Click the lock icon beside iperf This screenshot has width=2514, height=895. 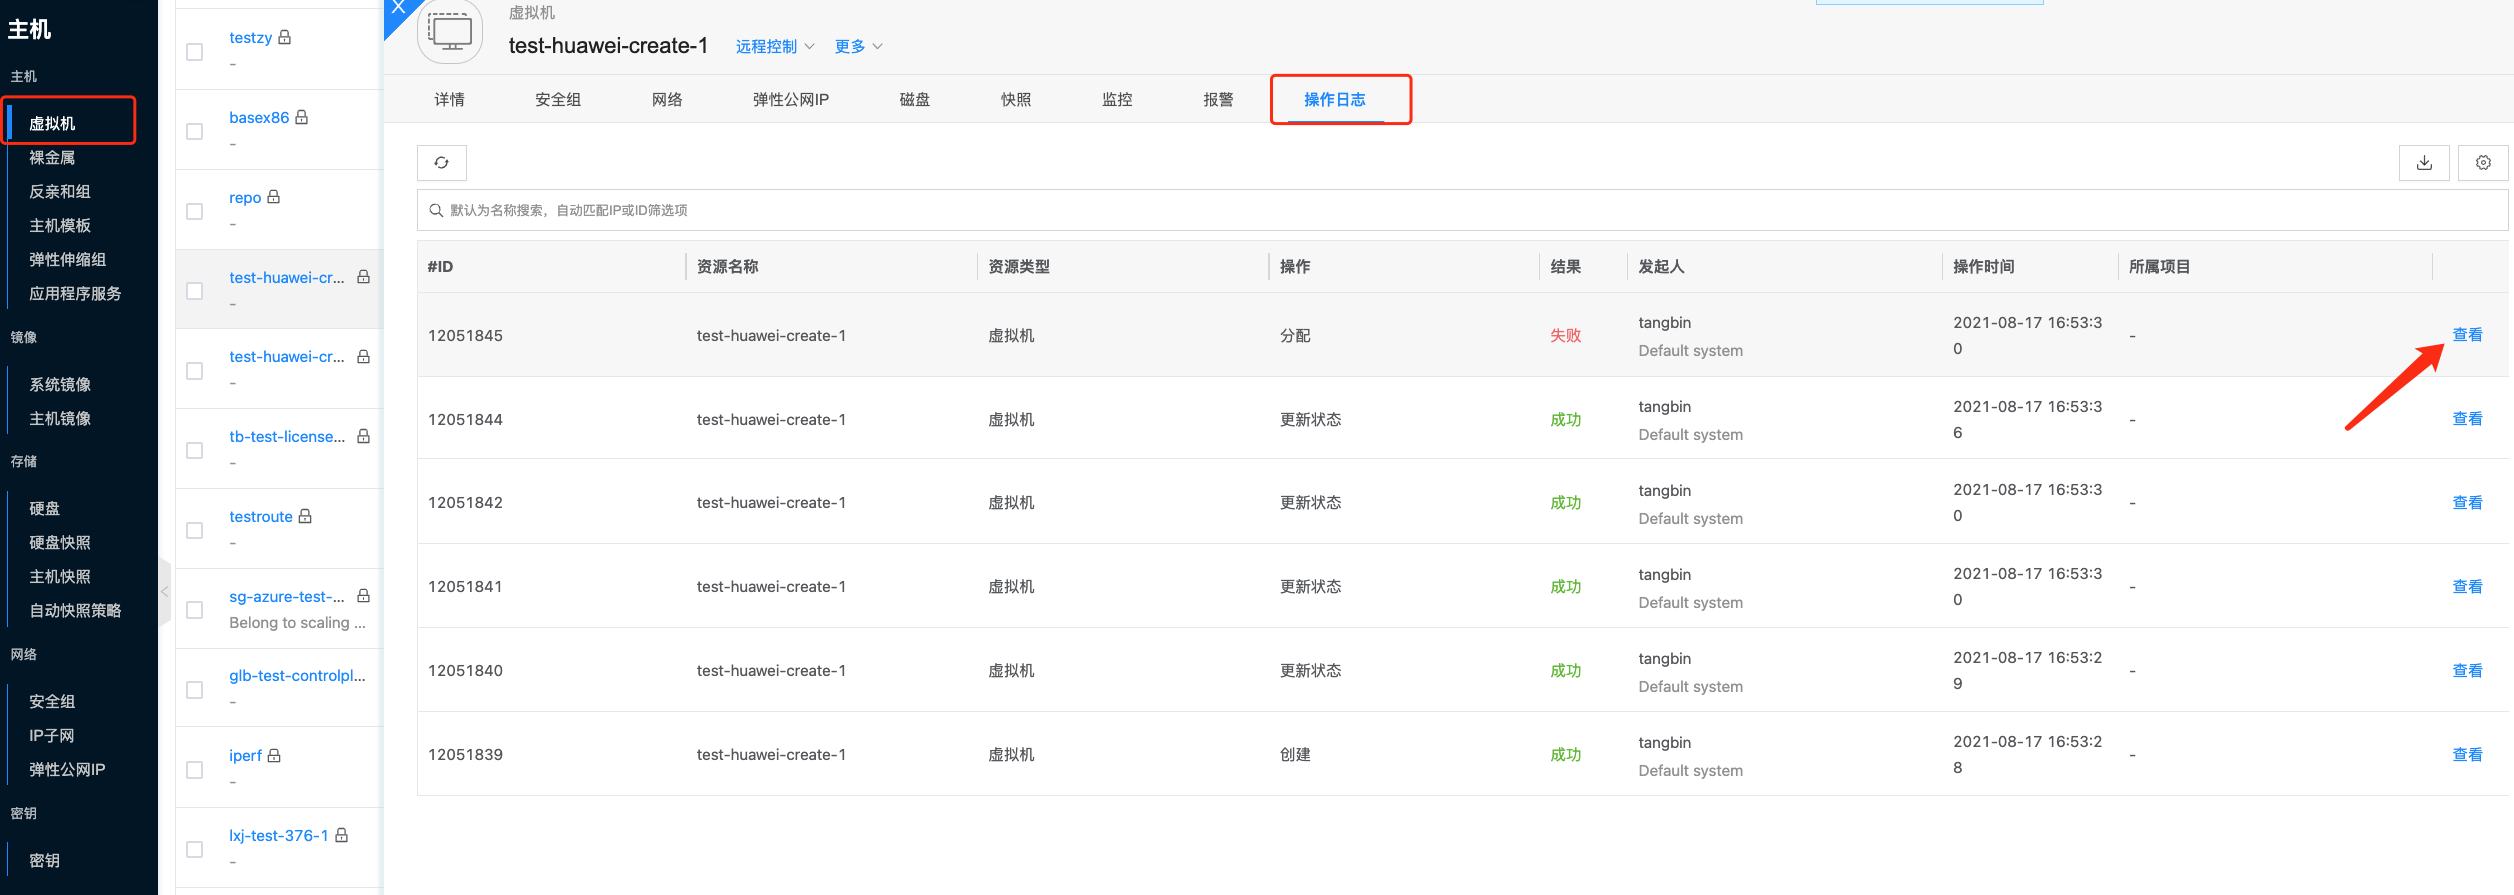[274, 756]
